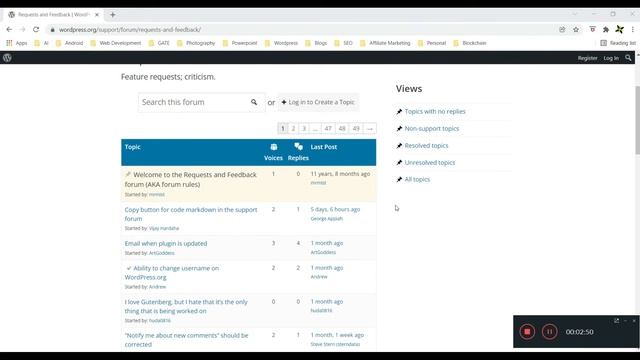Open the search icon in WordPress top bar
The height and width of the screenshot is (360, 640).
pyautogui.click(x=628, y=58)
